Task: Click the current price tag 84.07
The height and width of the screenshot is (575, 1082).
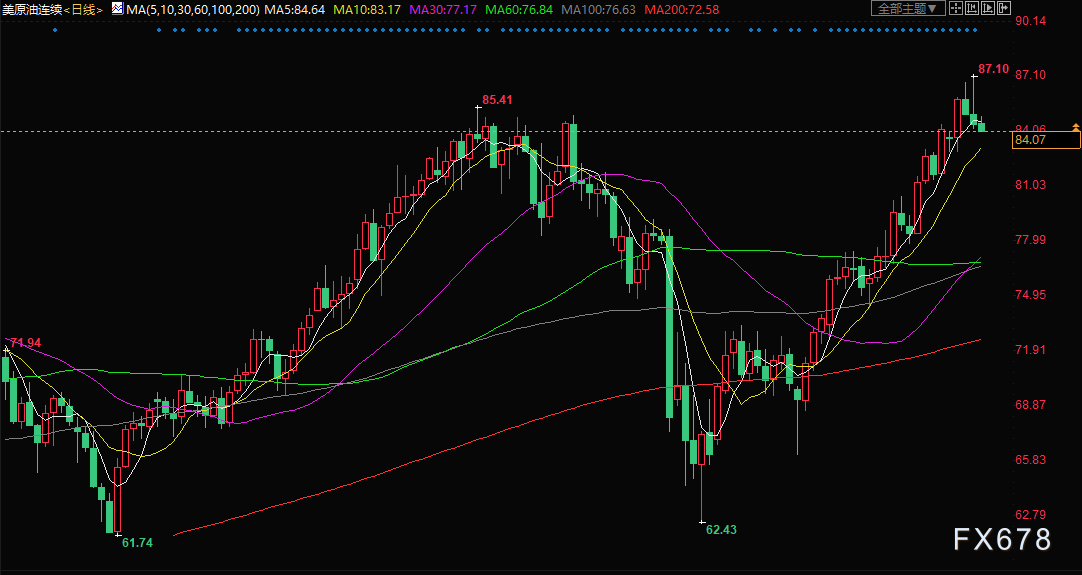Action: tap(1046, 140)
